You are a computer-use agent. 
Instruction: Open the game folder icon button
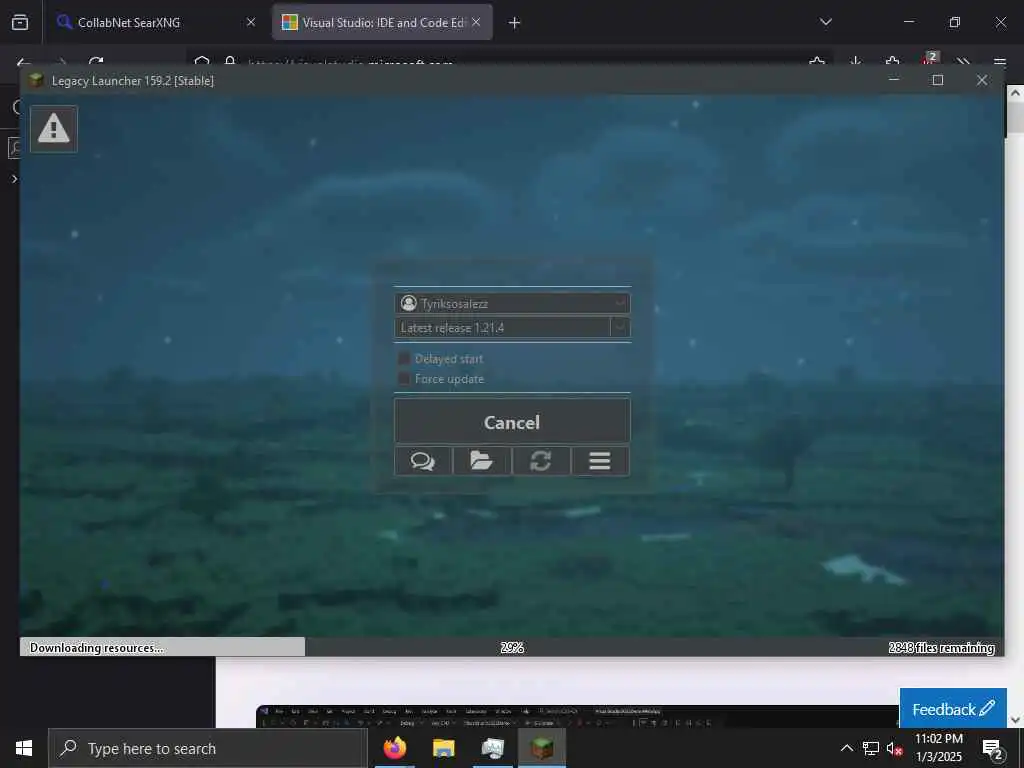[x=482, y=461]
